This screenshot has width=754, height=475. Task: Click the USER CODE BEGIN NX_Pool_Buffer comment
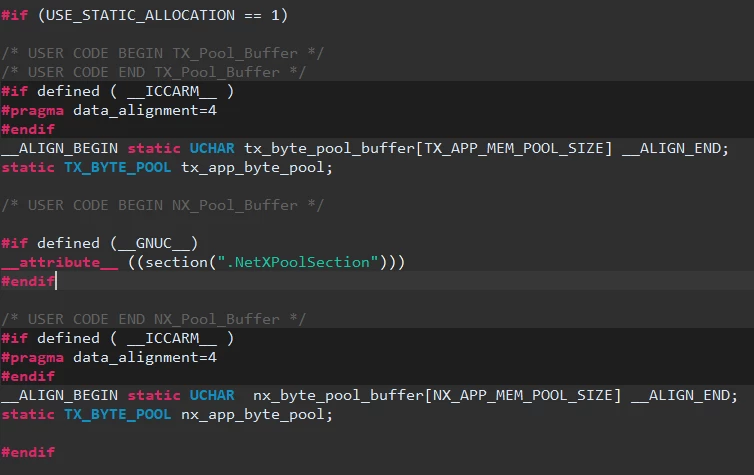coord(163,205)
